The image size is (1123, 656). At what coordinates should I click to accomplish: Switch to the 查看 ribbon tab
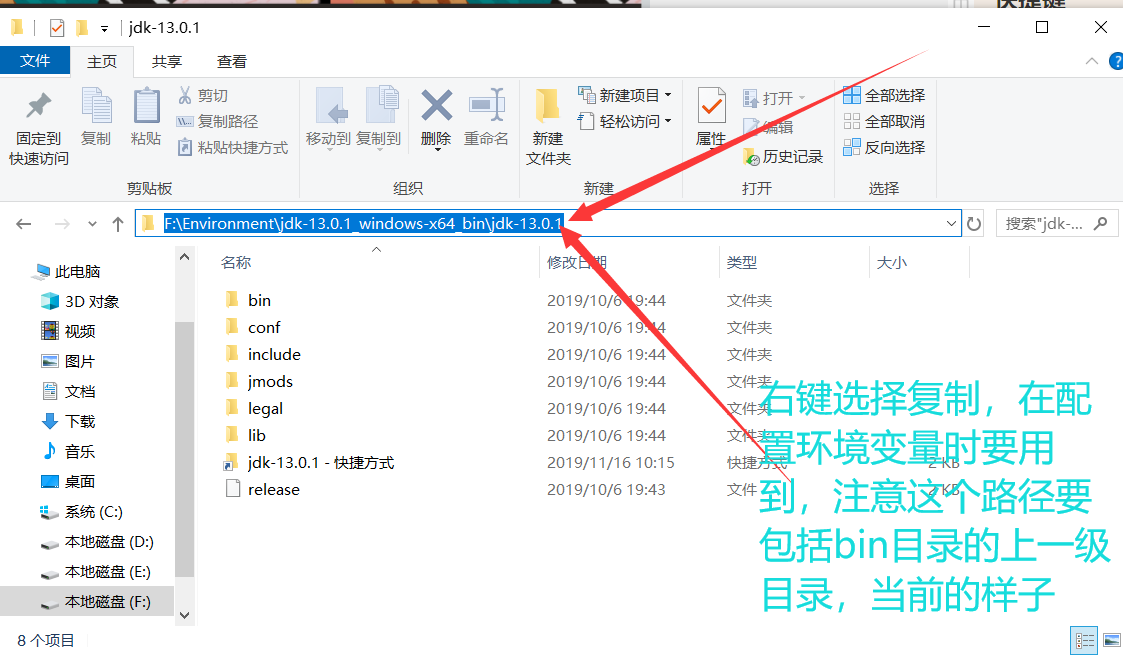(x=231, y=61)
